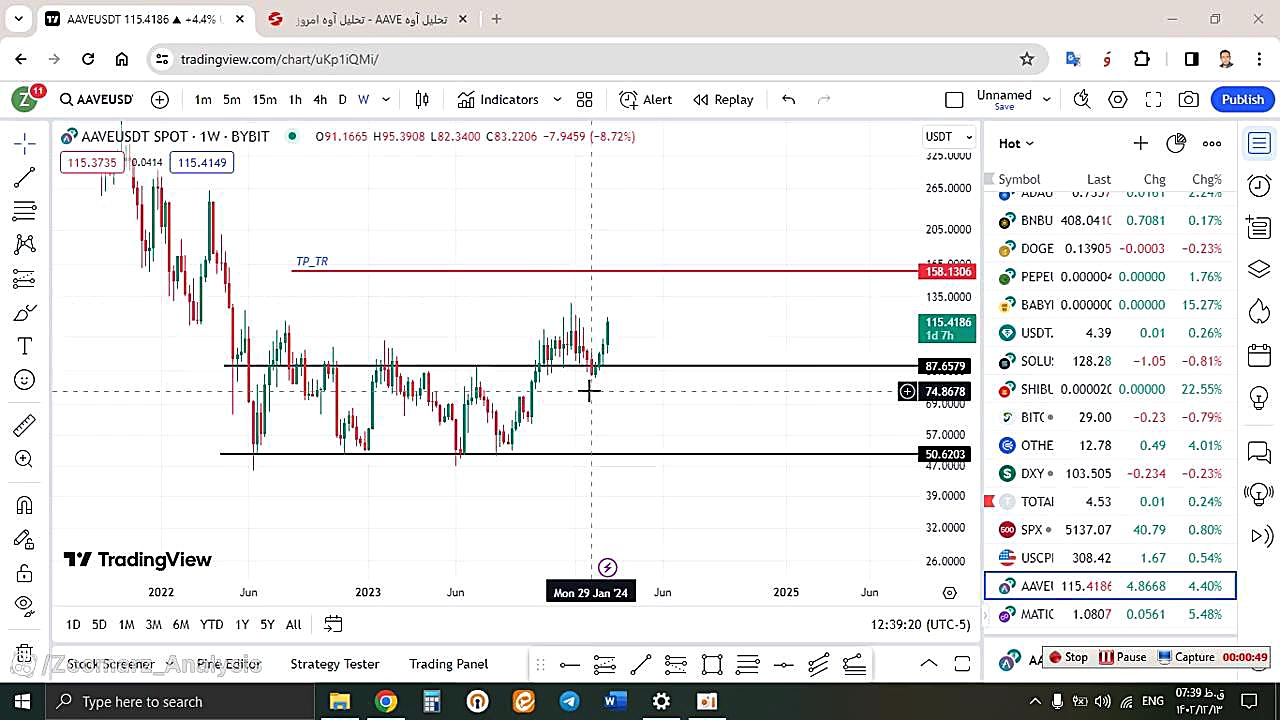The image size is (1280, 720).
Task: Open the economic calendar panel
Action: pyautogui.click(x=1259, y=354)
